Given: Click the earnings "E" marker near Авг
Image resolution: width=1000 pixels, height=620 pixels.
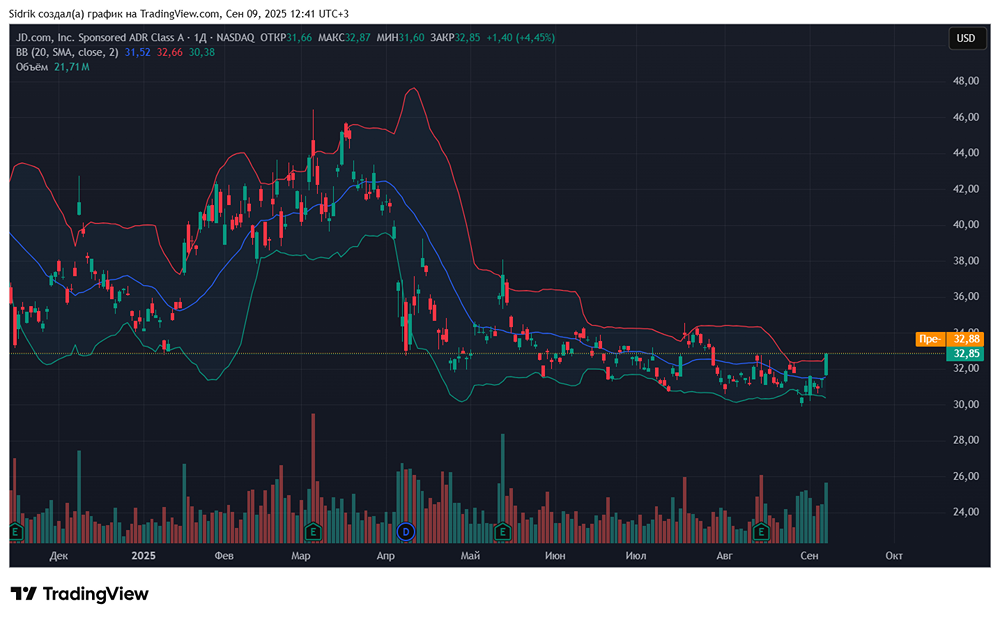Looking at the screenshot, I should click(x=760, y=530).
